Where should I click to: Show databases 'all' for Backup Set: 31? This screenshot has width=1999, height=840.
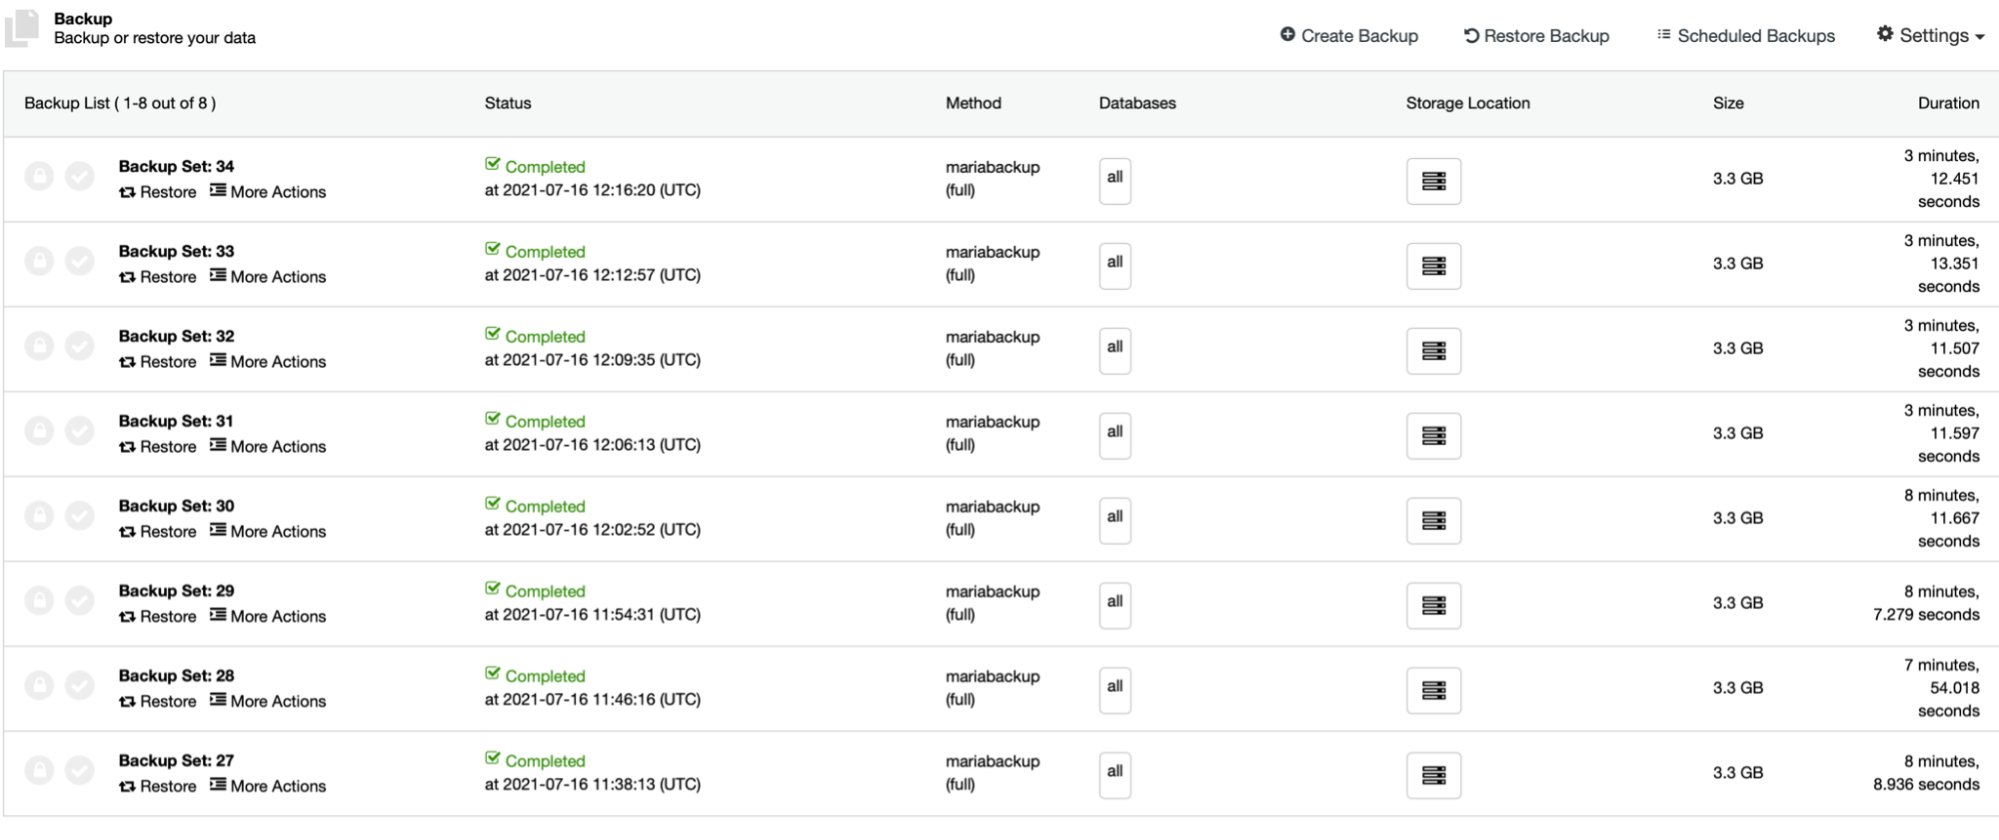pyautogui.click(x=1115, y=436)
